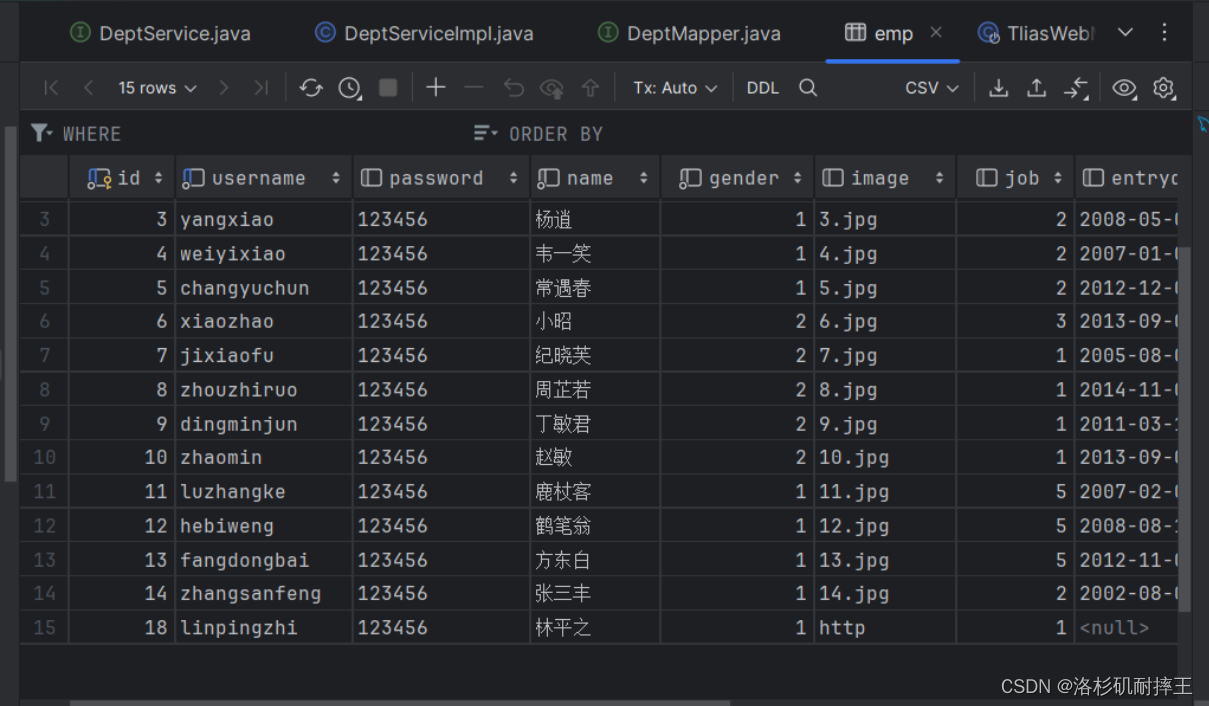Go to previous page arrow
The height and width of the screenshot is (706, 1209).
(88, 88)
